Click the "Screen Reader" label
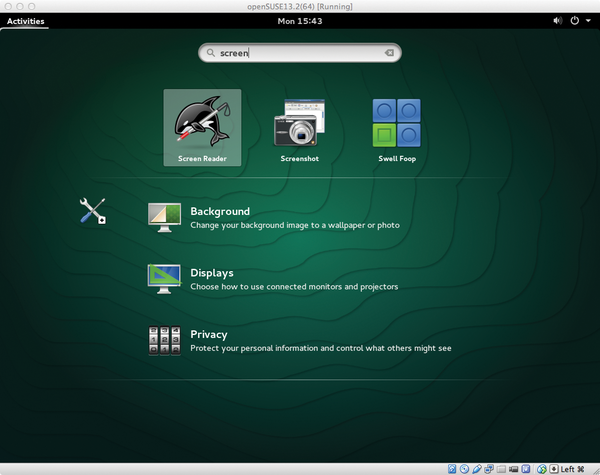 [202, 158]
